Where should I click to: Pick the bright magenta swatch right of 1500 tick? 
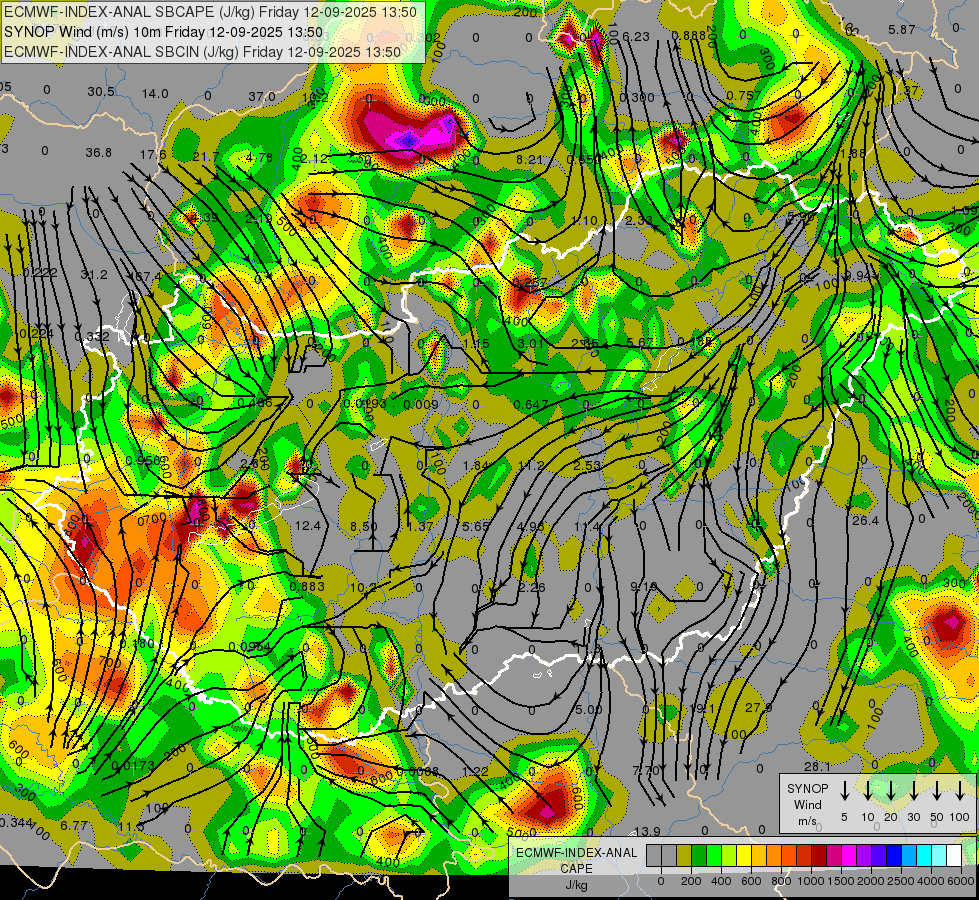[849, 855]
